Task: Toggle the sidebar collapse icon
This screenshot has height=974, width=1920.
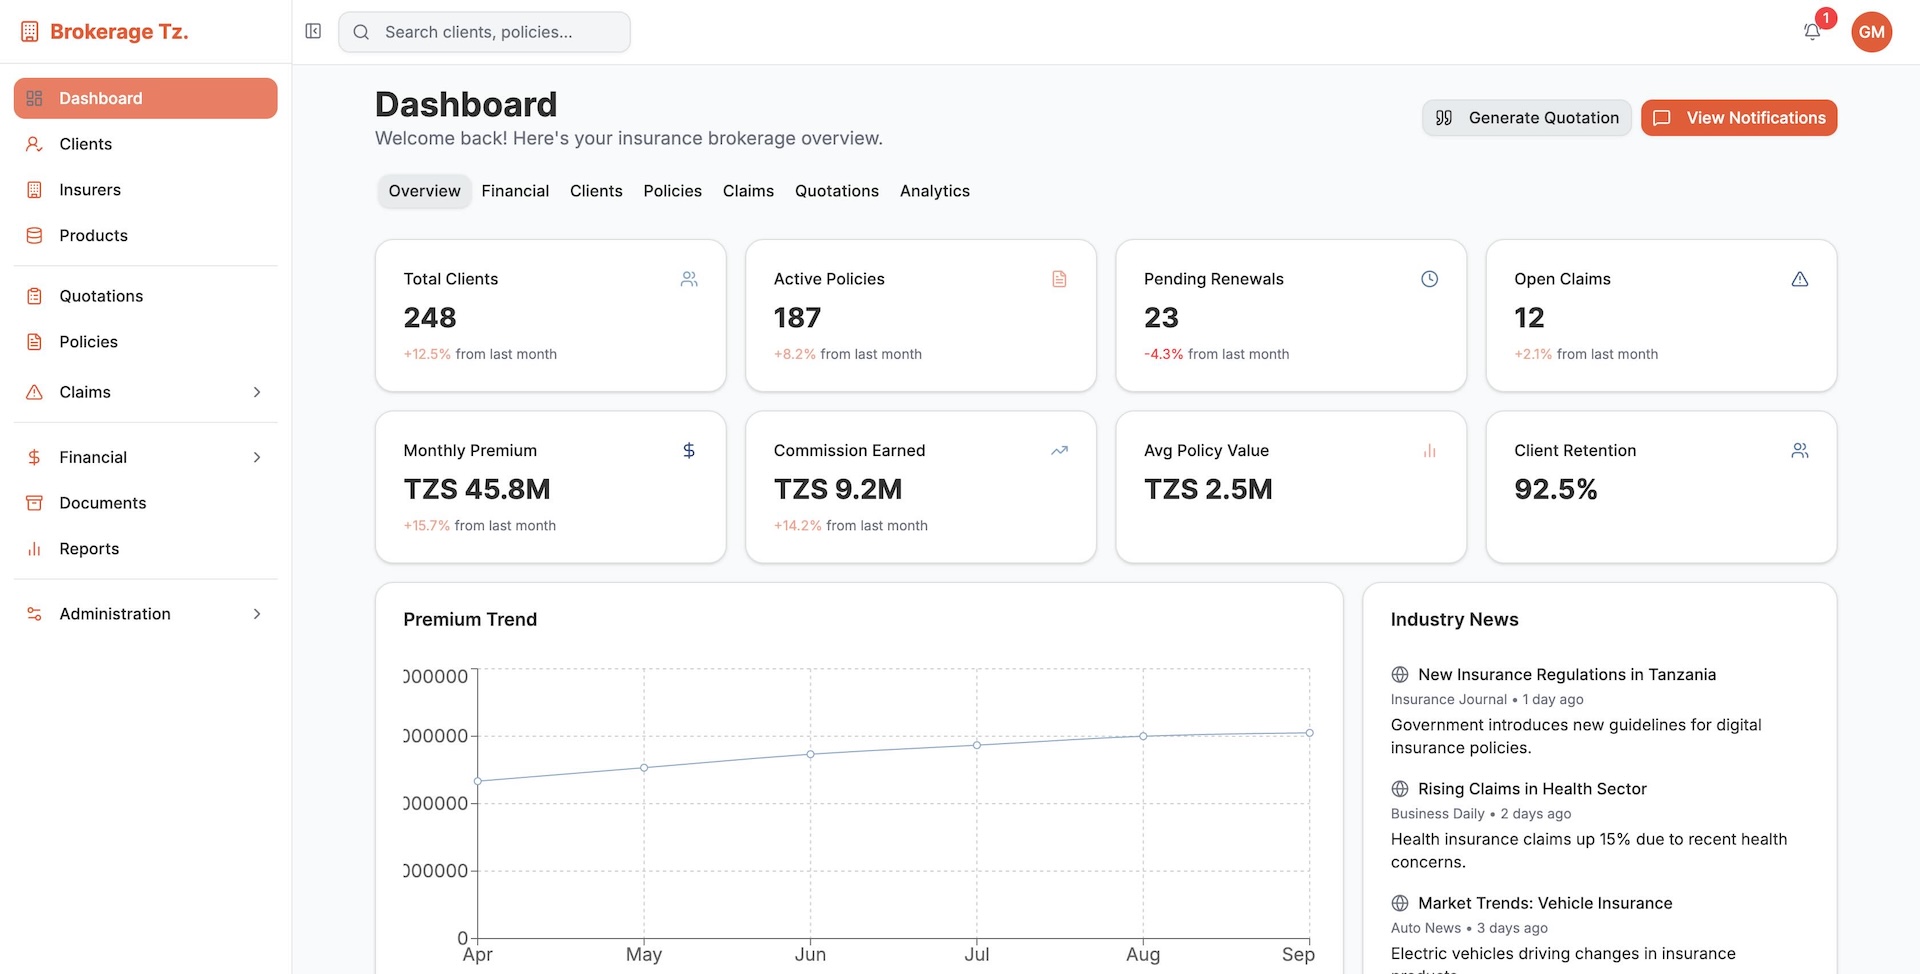Action: (313, 32)
